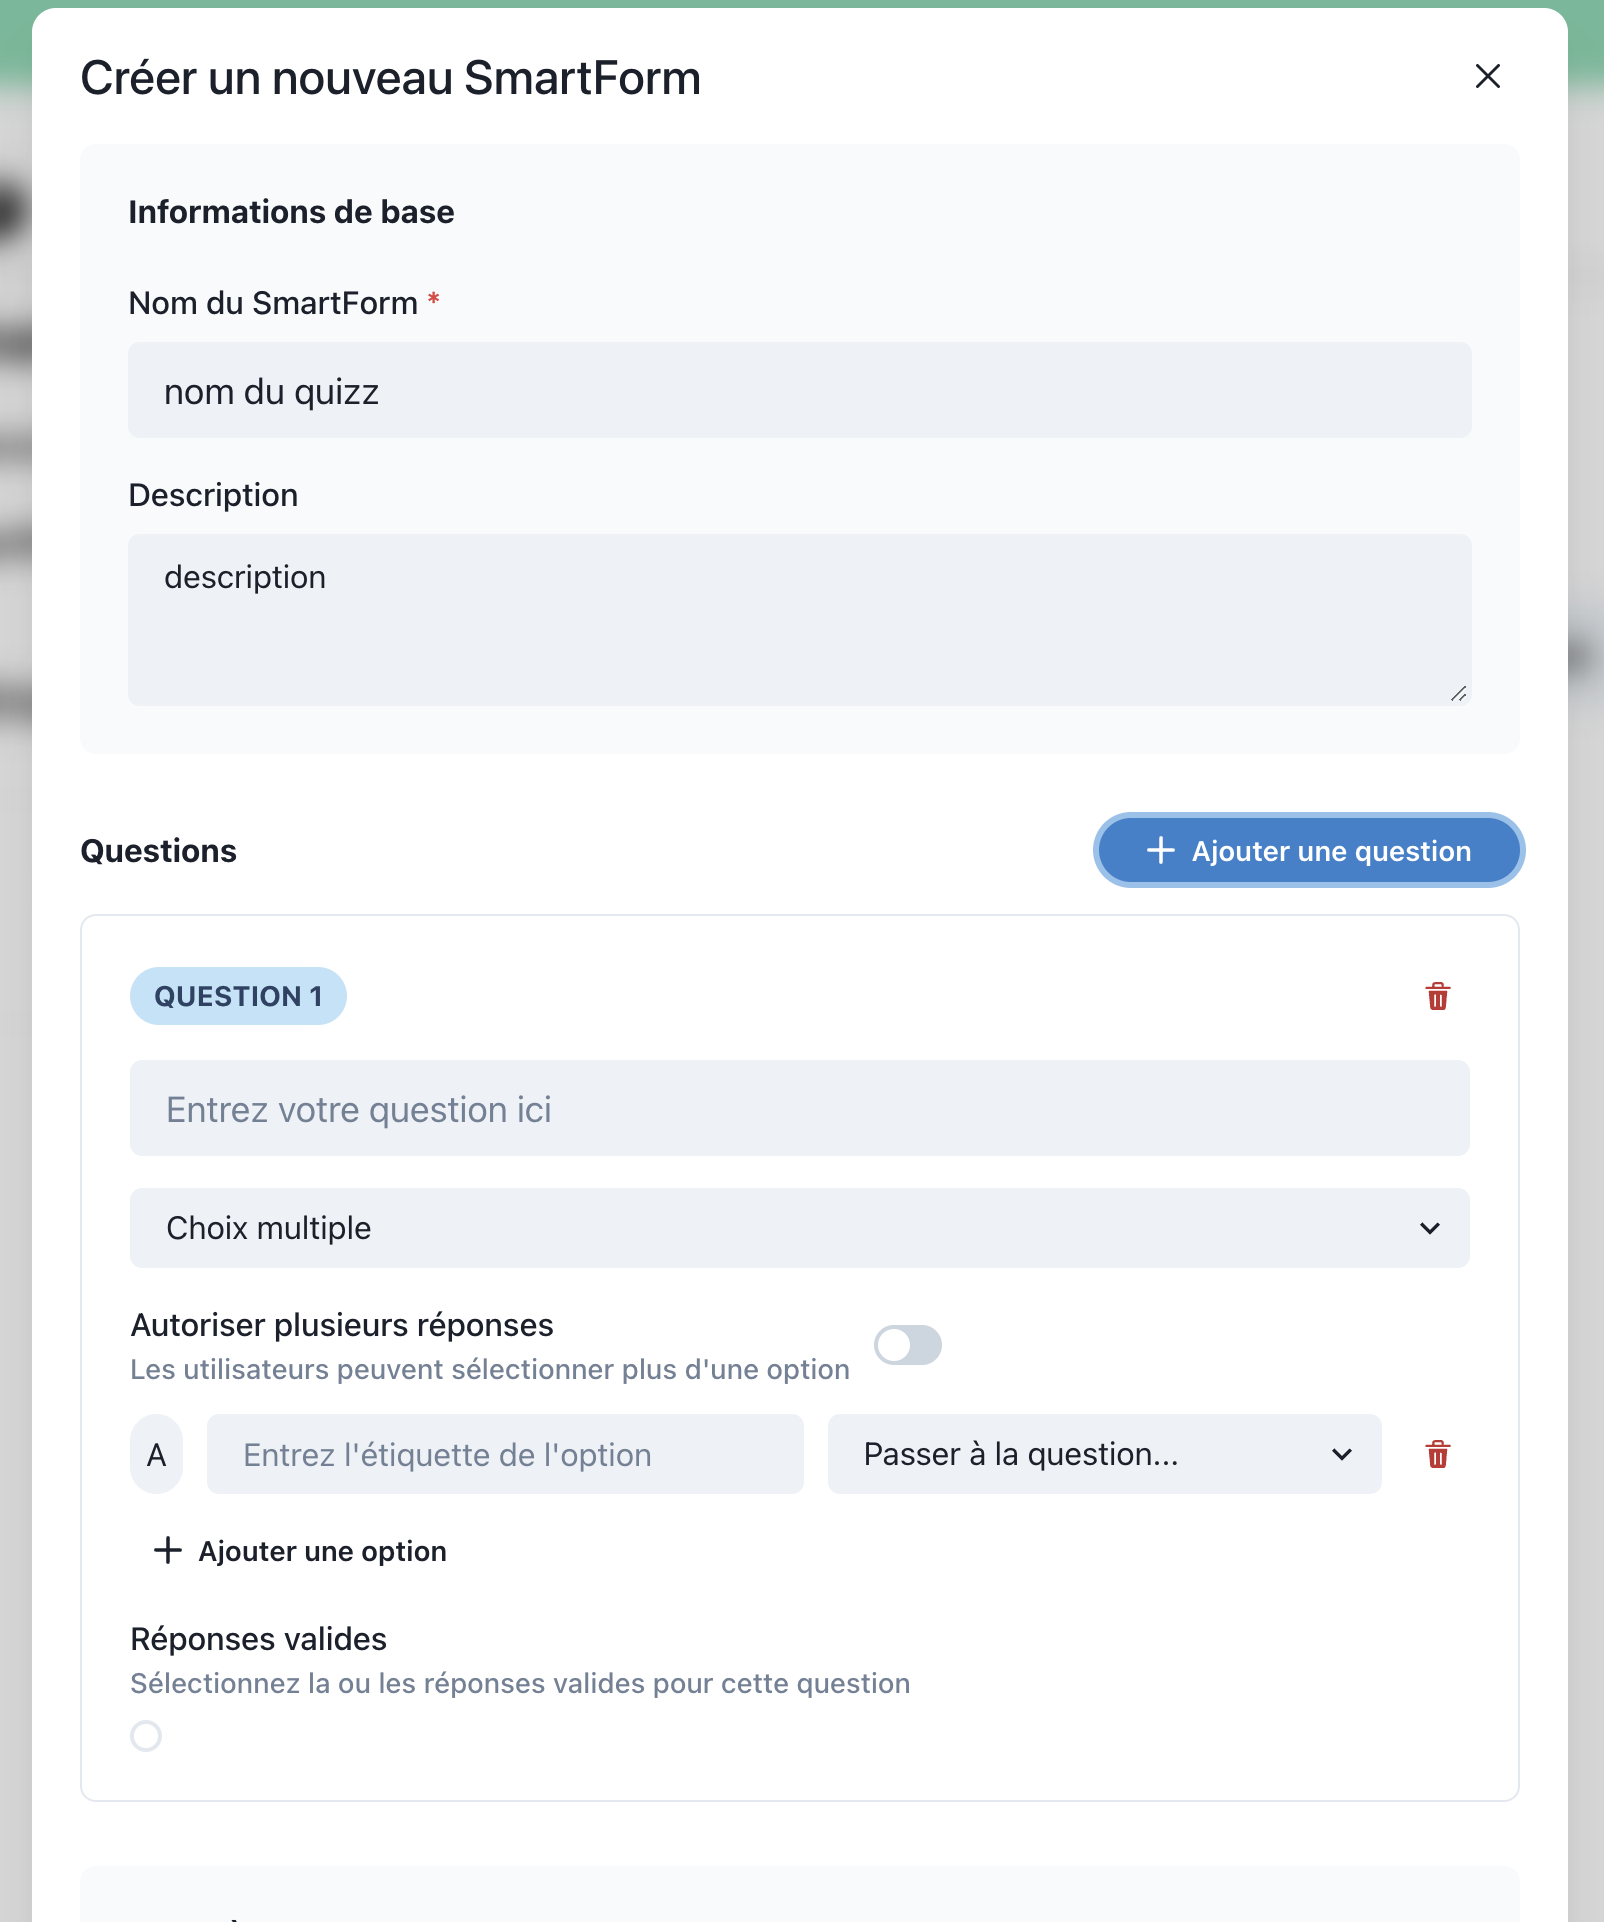1604x1922 pixels.
Task: Click the plus icon beside Ajouter une option
Action: 167,1551
